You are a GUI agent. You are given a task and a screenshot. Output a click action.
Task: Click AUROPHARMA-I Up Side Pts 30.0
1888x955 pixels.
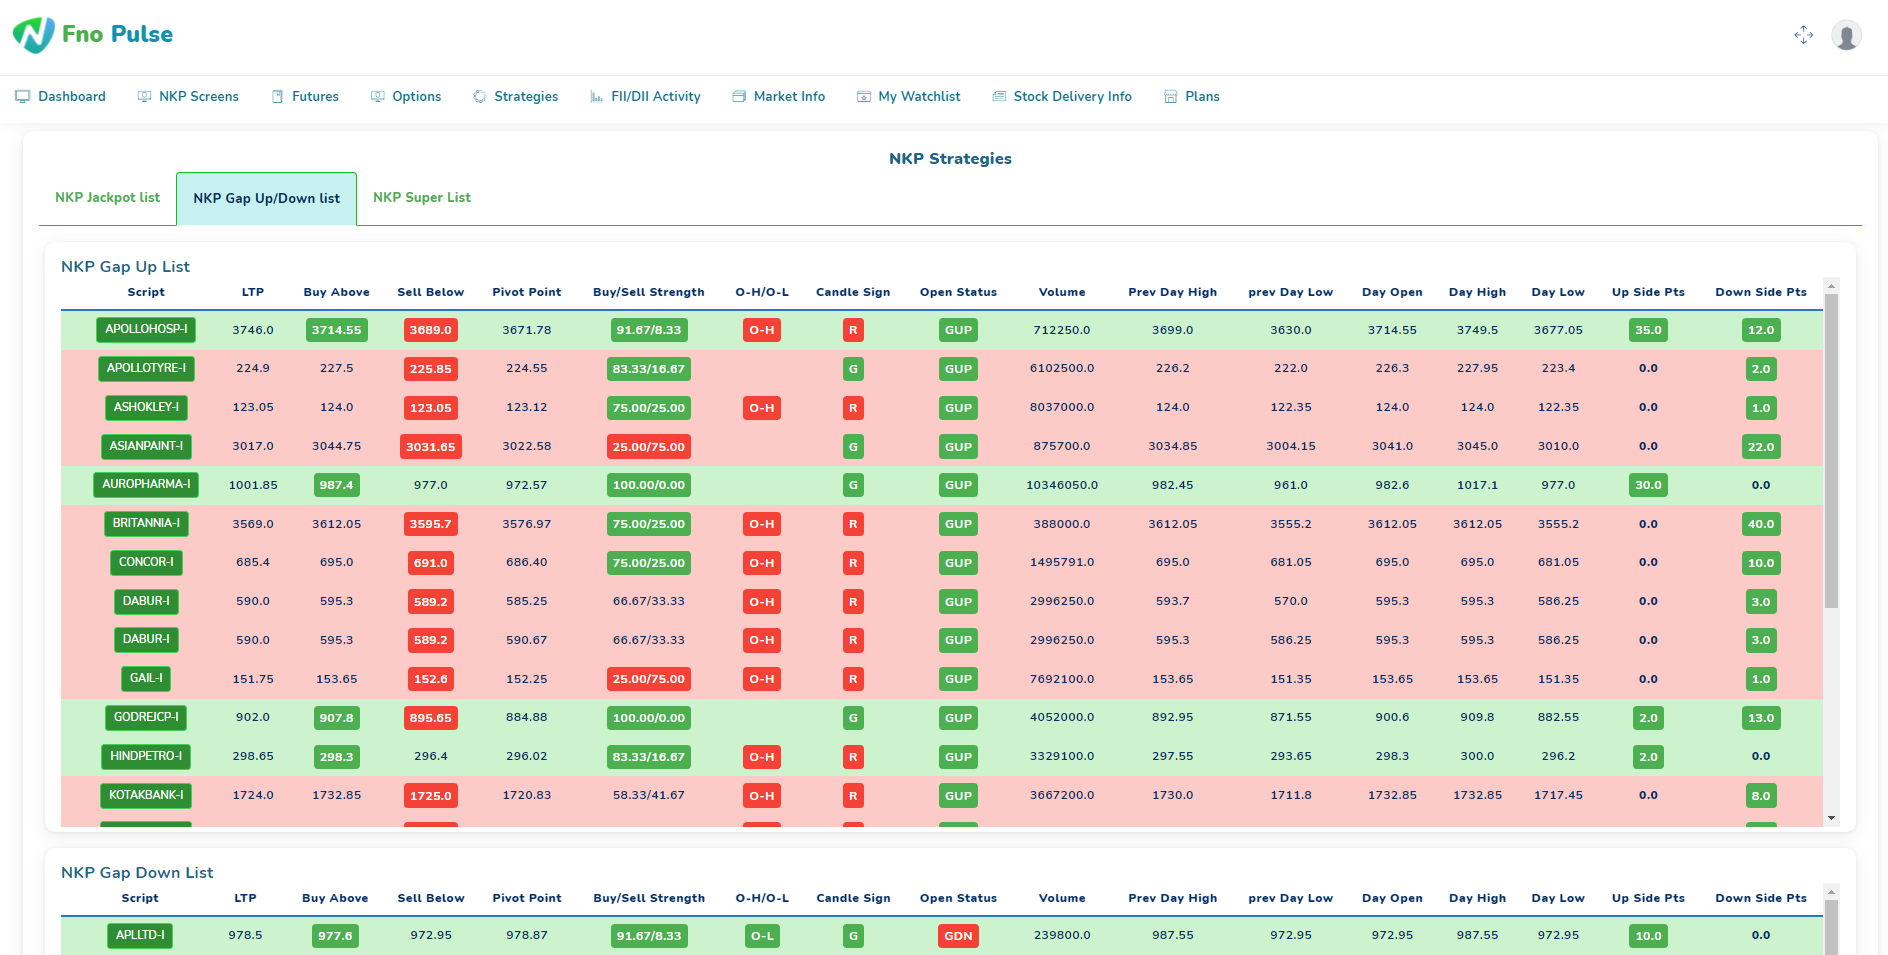point(1648,485)
